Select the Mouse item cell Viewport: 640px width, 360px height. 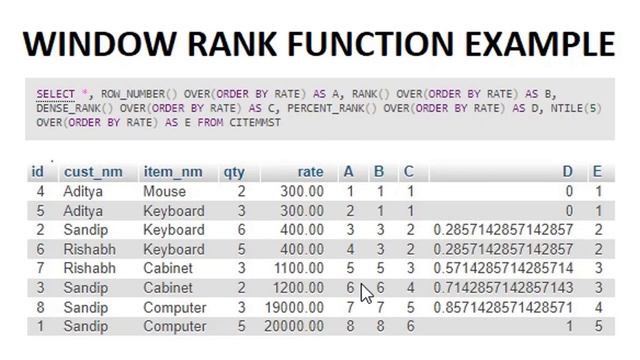[164, 191]
